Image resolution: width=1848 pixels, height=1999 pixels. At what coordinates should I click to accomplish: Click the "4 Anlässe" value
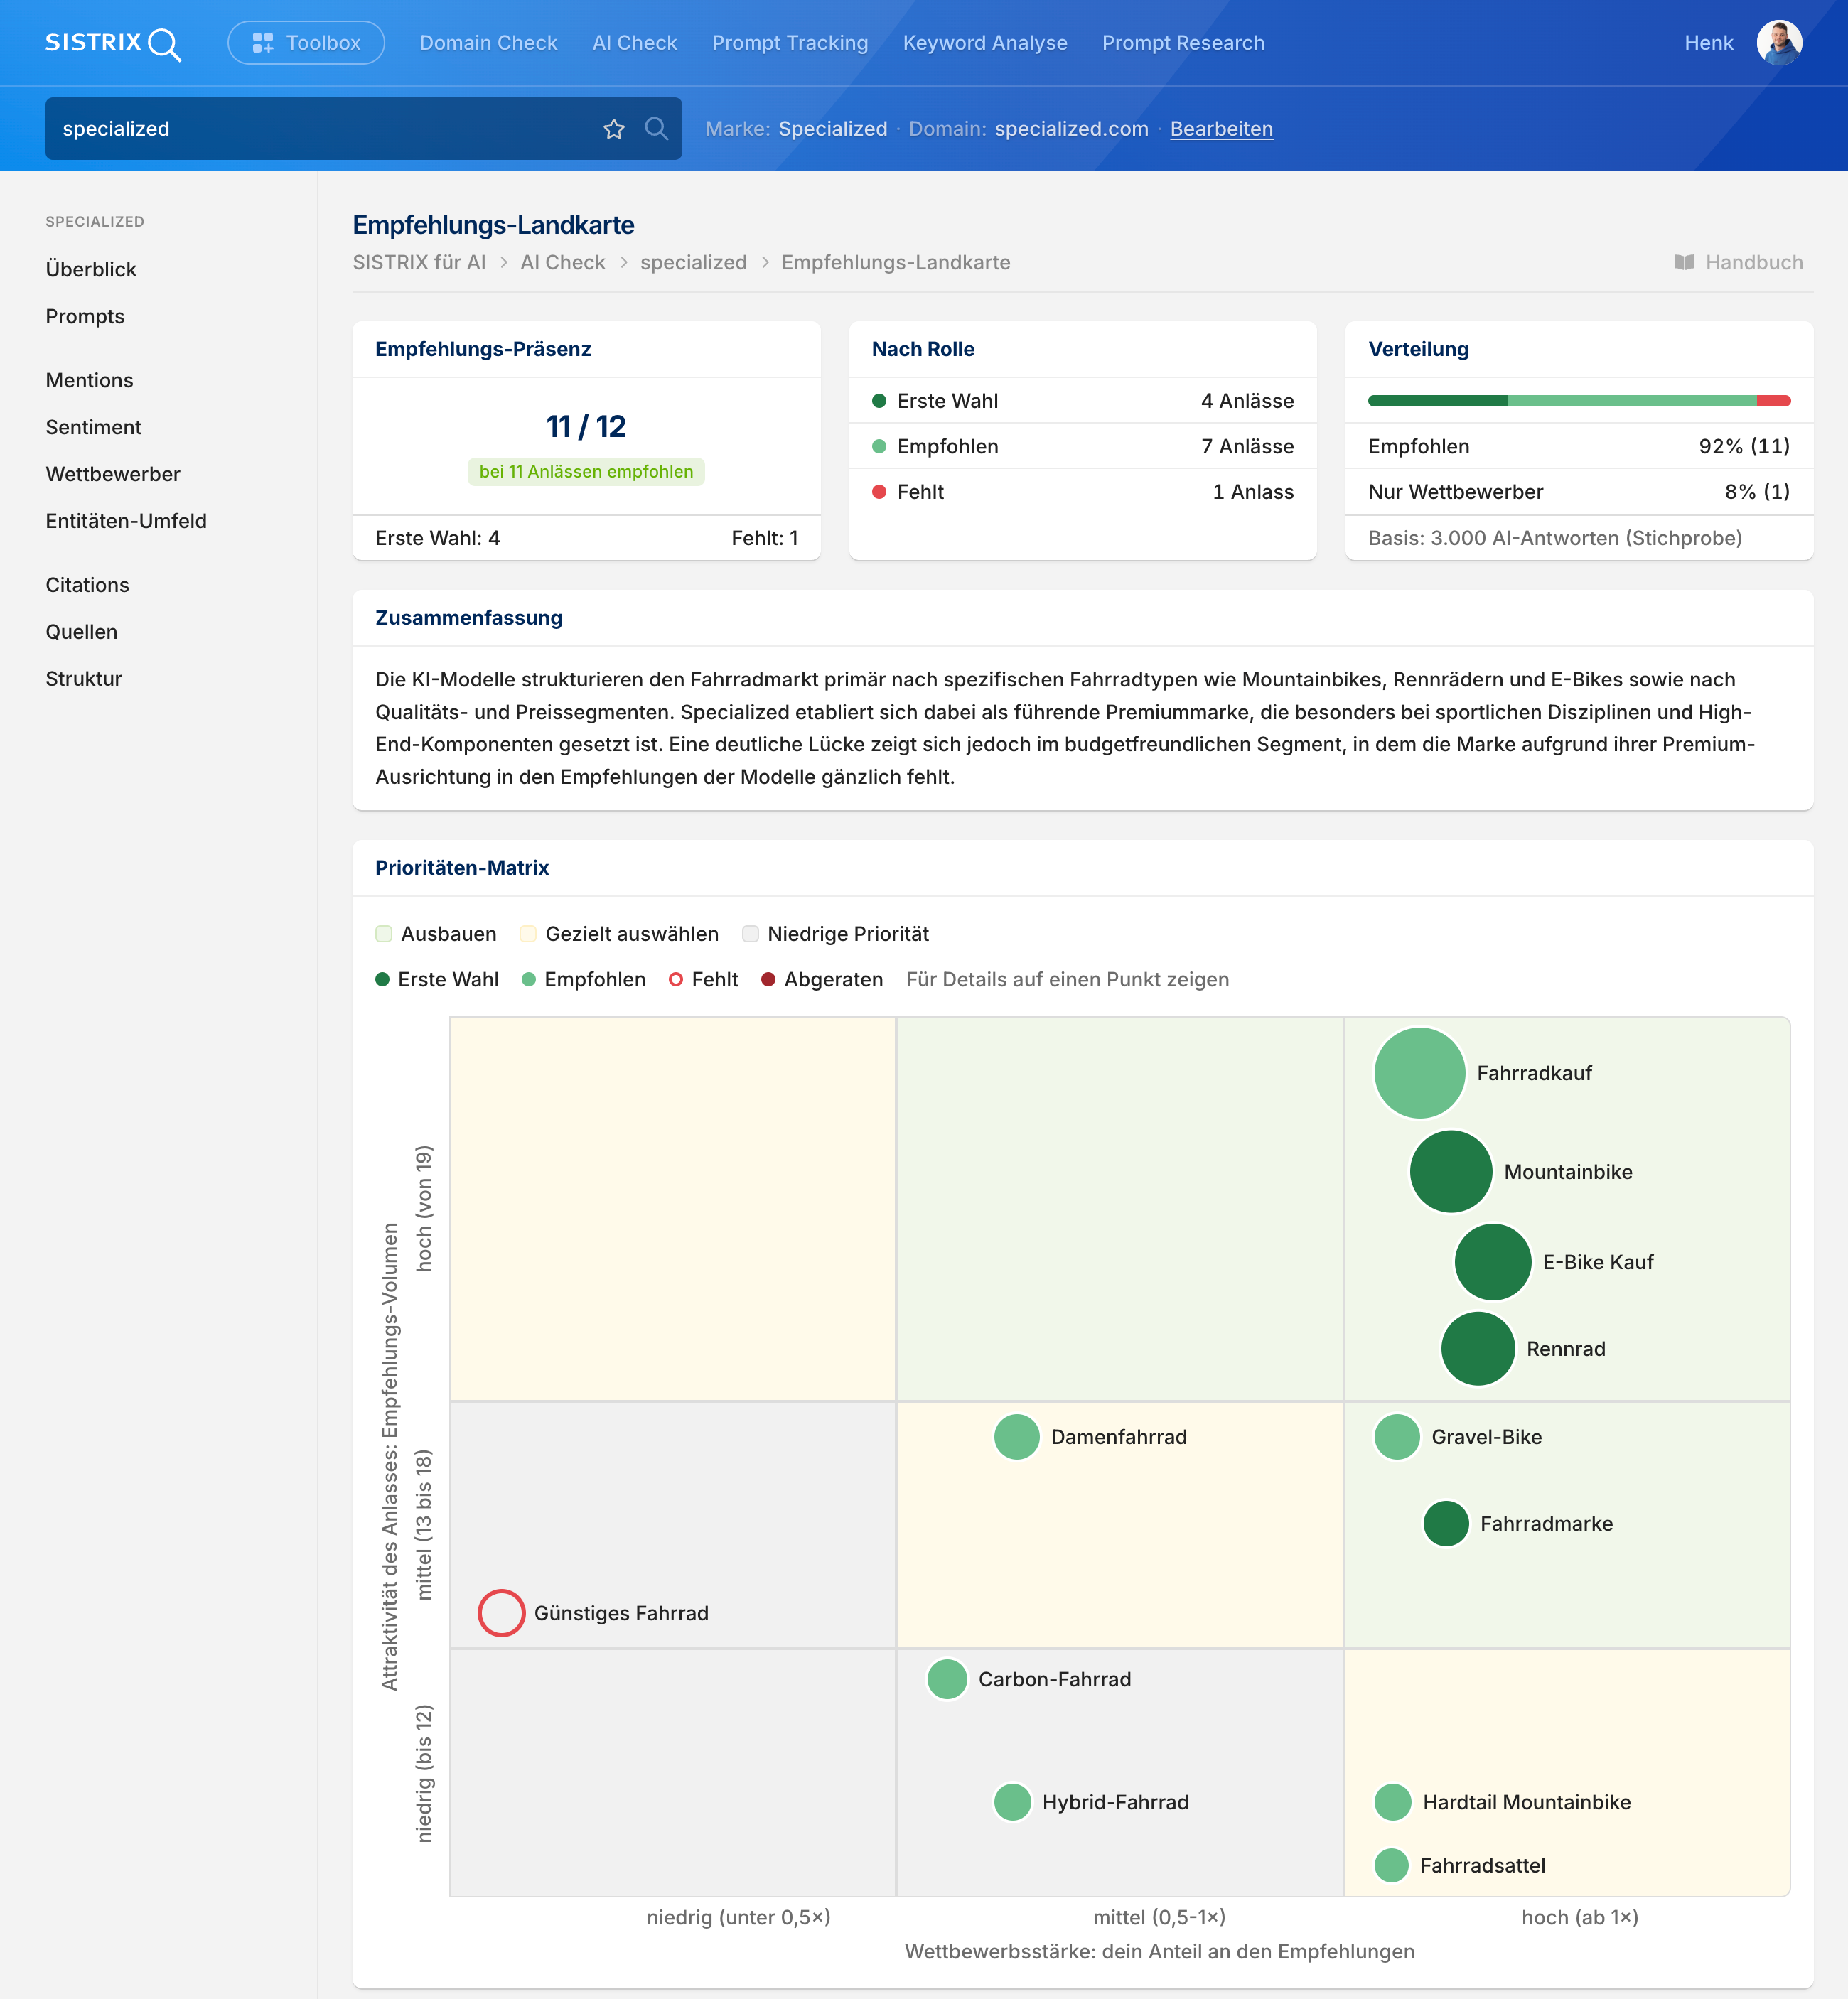click(1247, 401)
